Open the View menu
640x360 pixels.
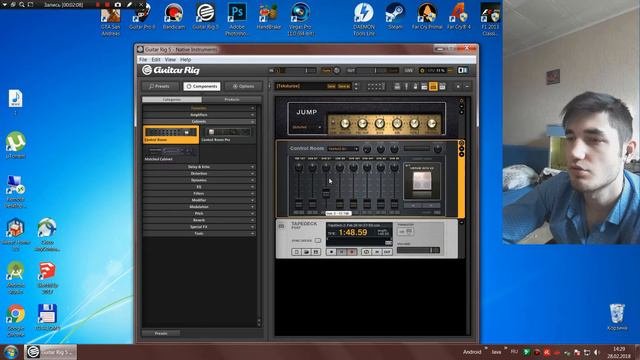click(170, 60)
